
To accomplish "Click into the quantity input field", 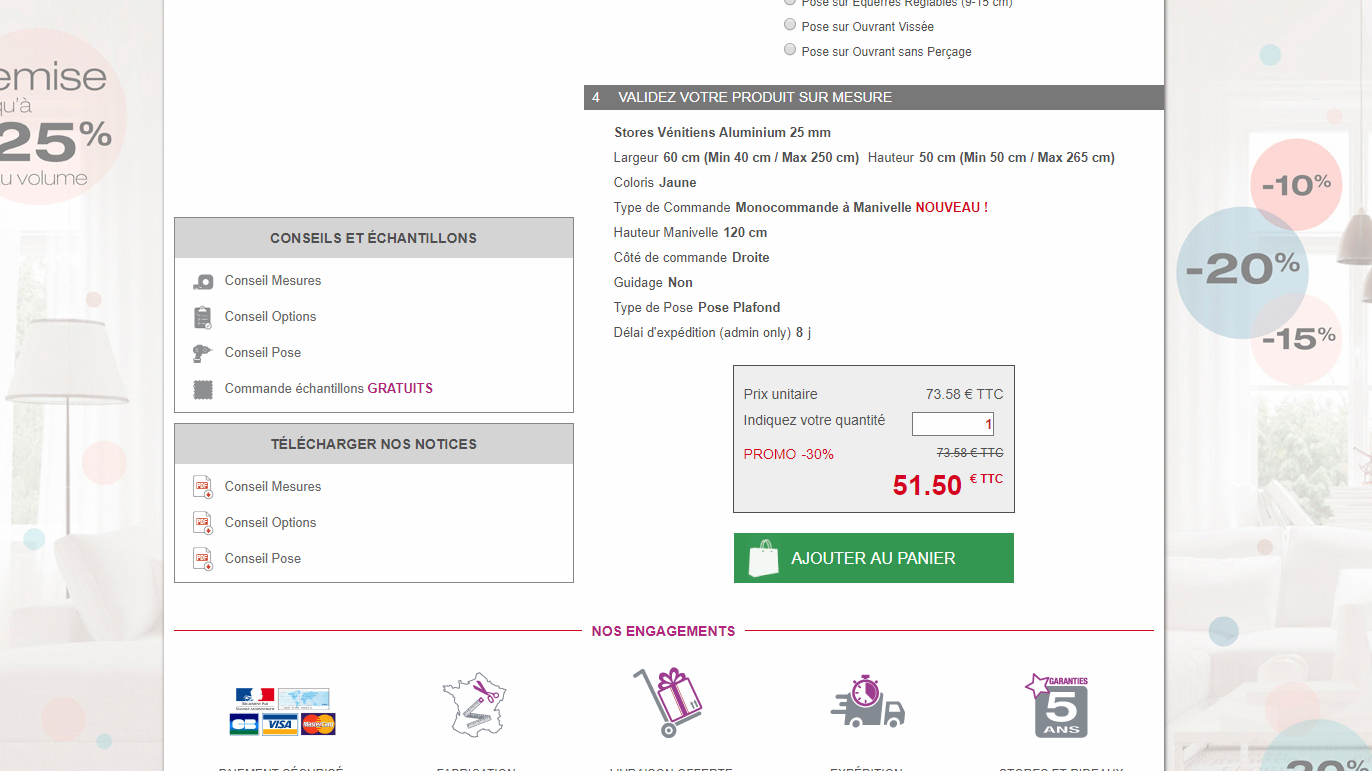I will click(952, 424).
